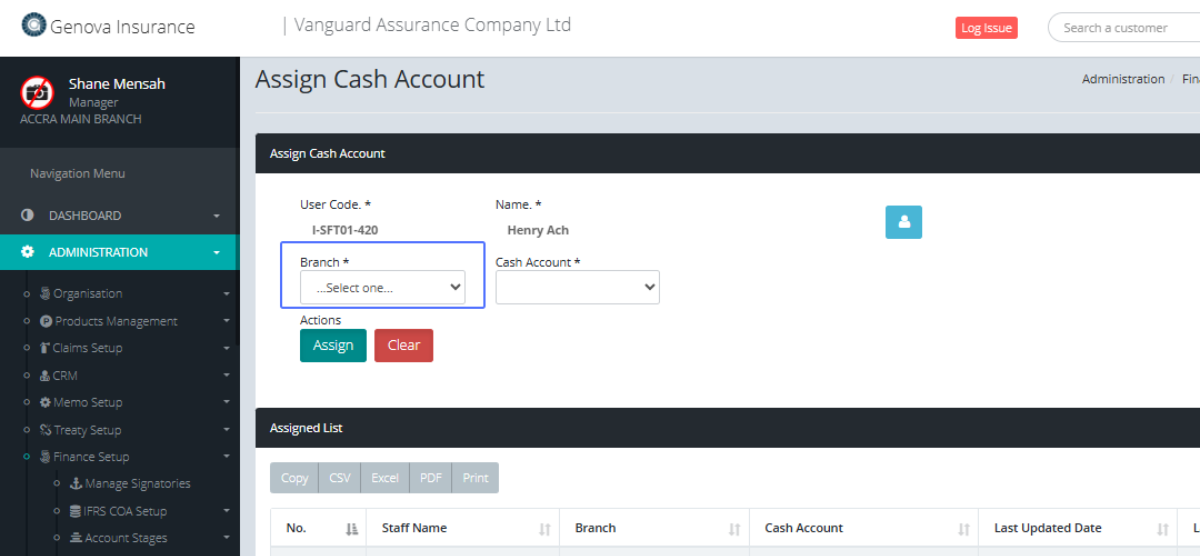Expand Products Management submenu
The width and height of the screenshot is (1200, 556).
point(116,321)
